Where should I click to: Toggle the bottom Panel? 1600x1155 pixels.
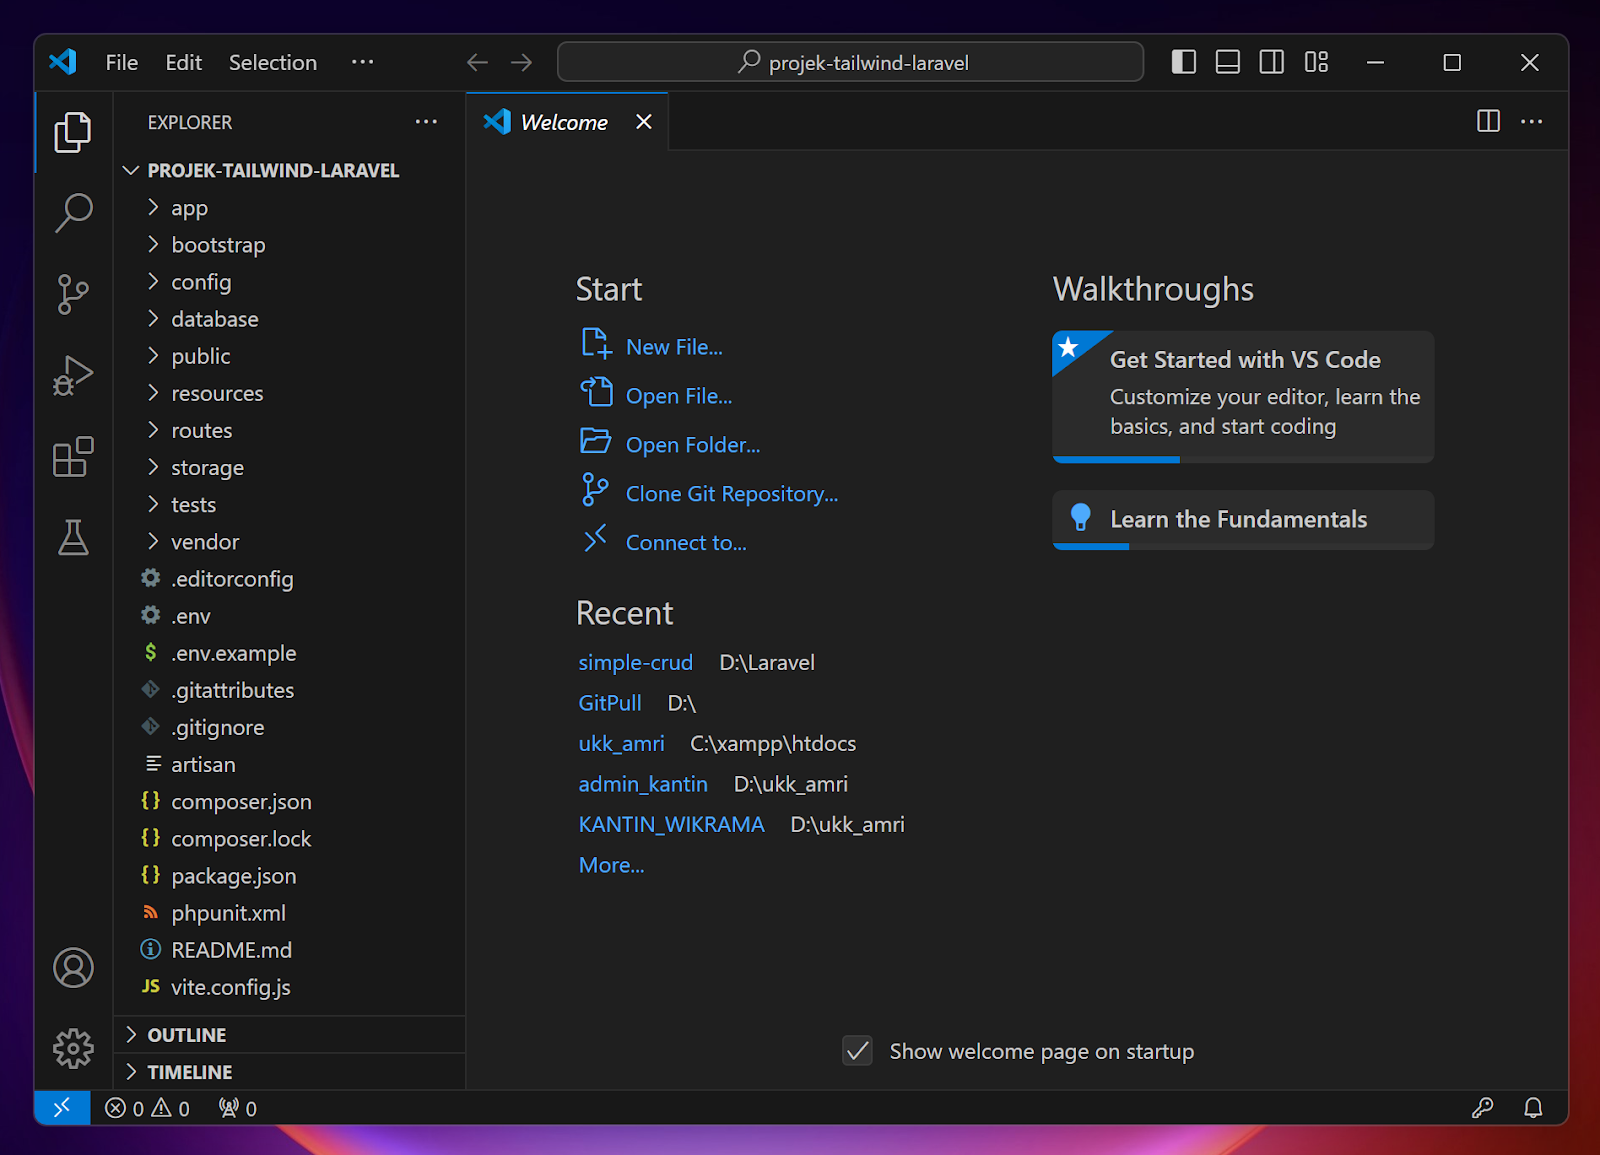click(1228, 62)
